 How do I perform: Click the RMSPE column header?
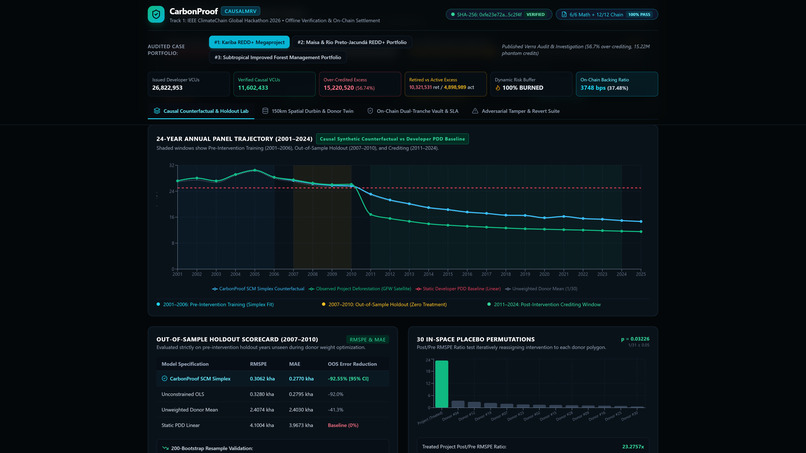click(258, 364)
